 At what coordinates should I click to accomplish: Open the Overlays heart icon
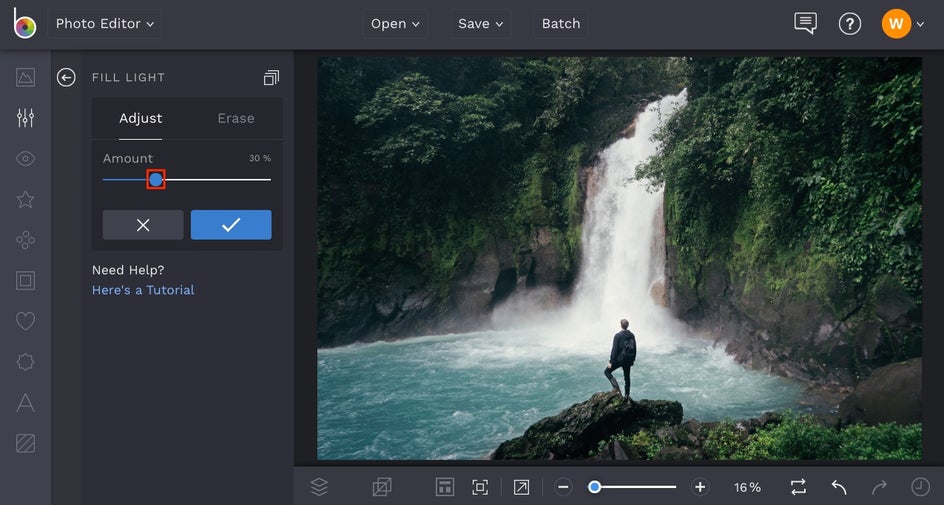pos(25,321)
